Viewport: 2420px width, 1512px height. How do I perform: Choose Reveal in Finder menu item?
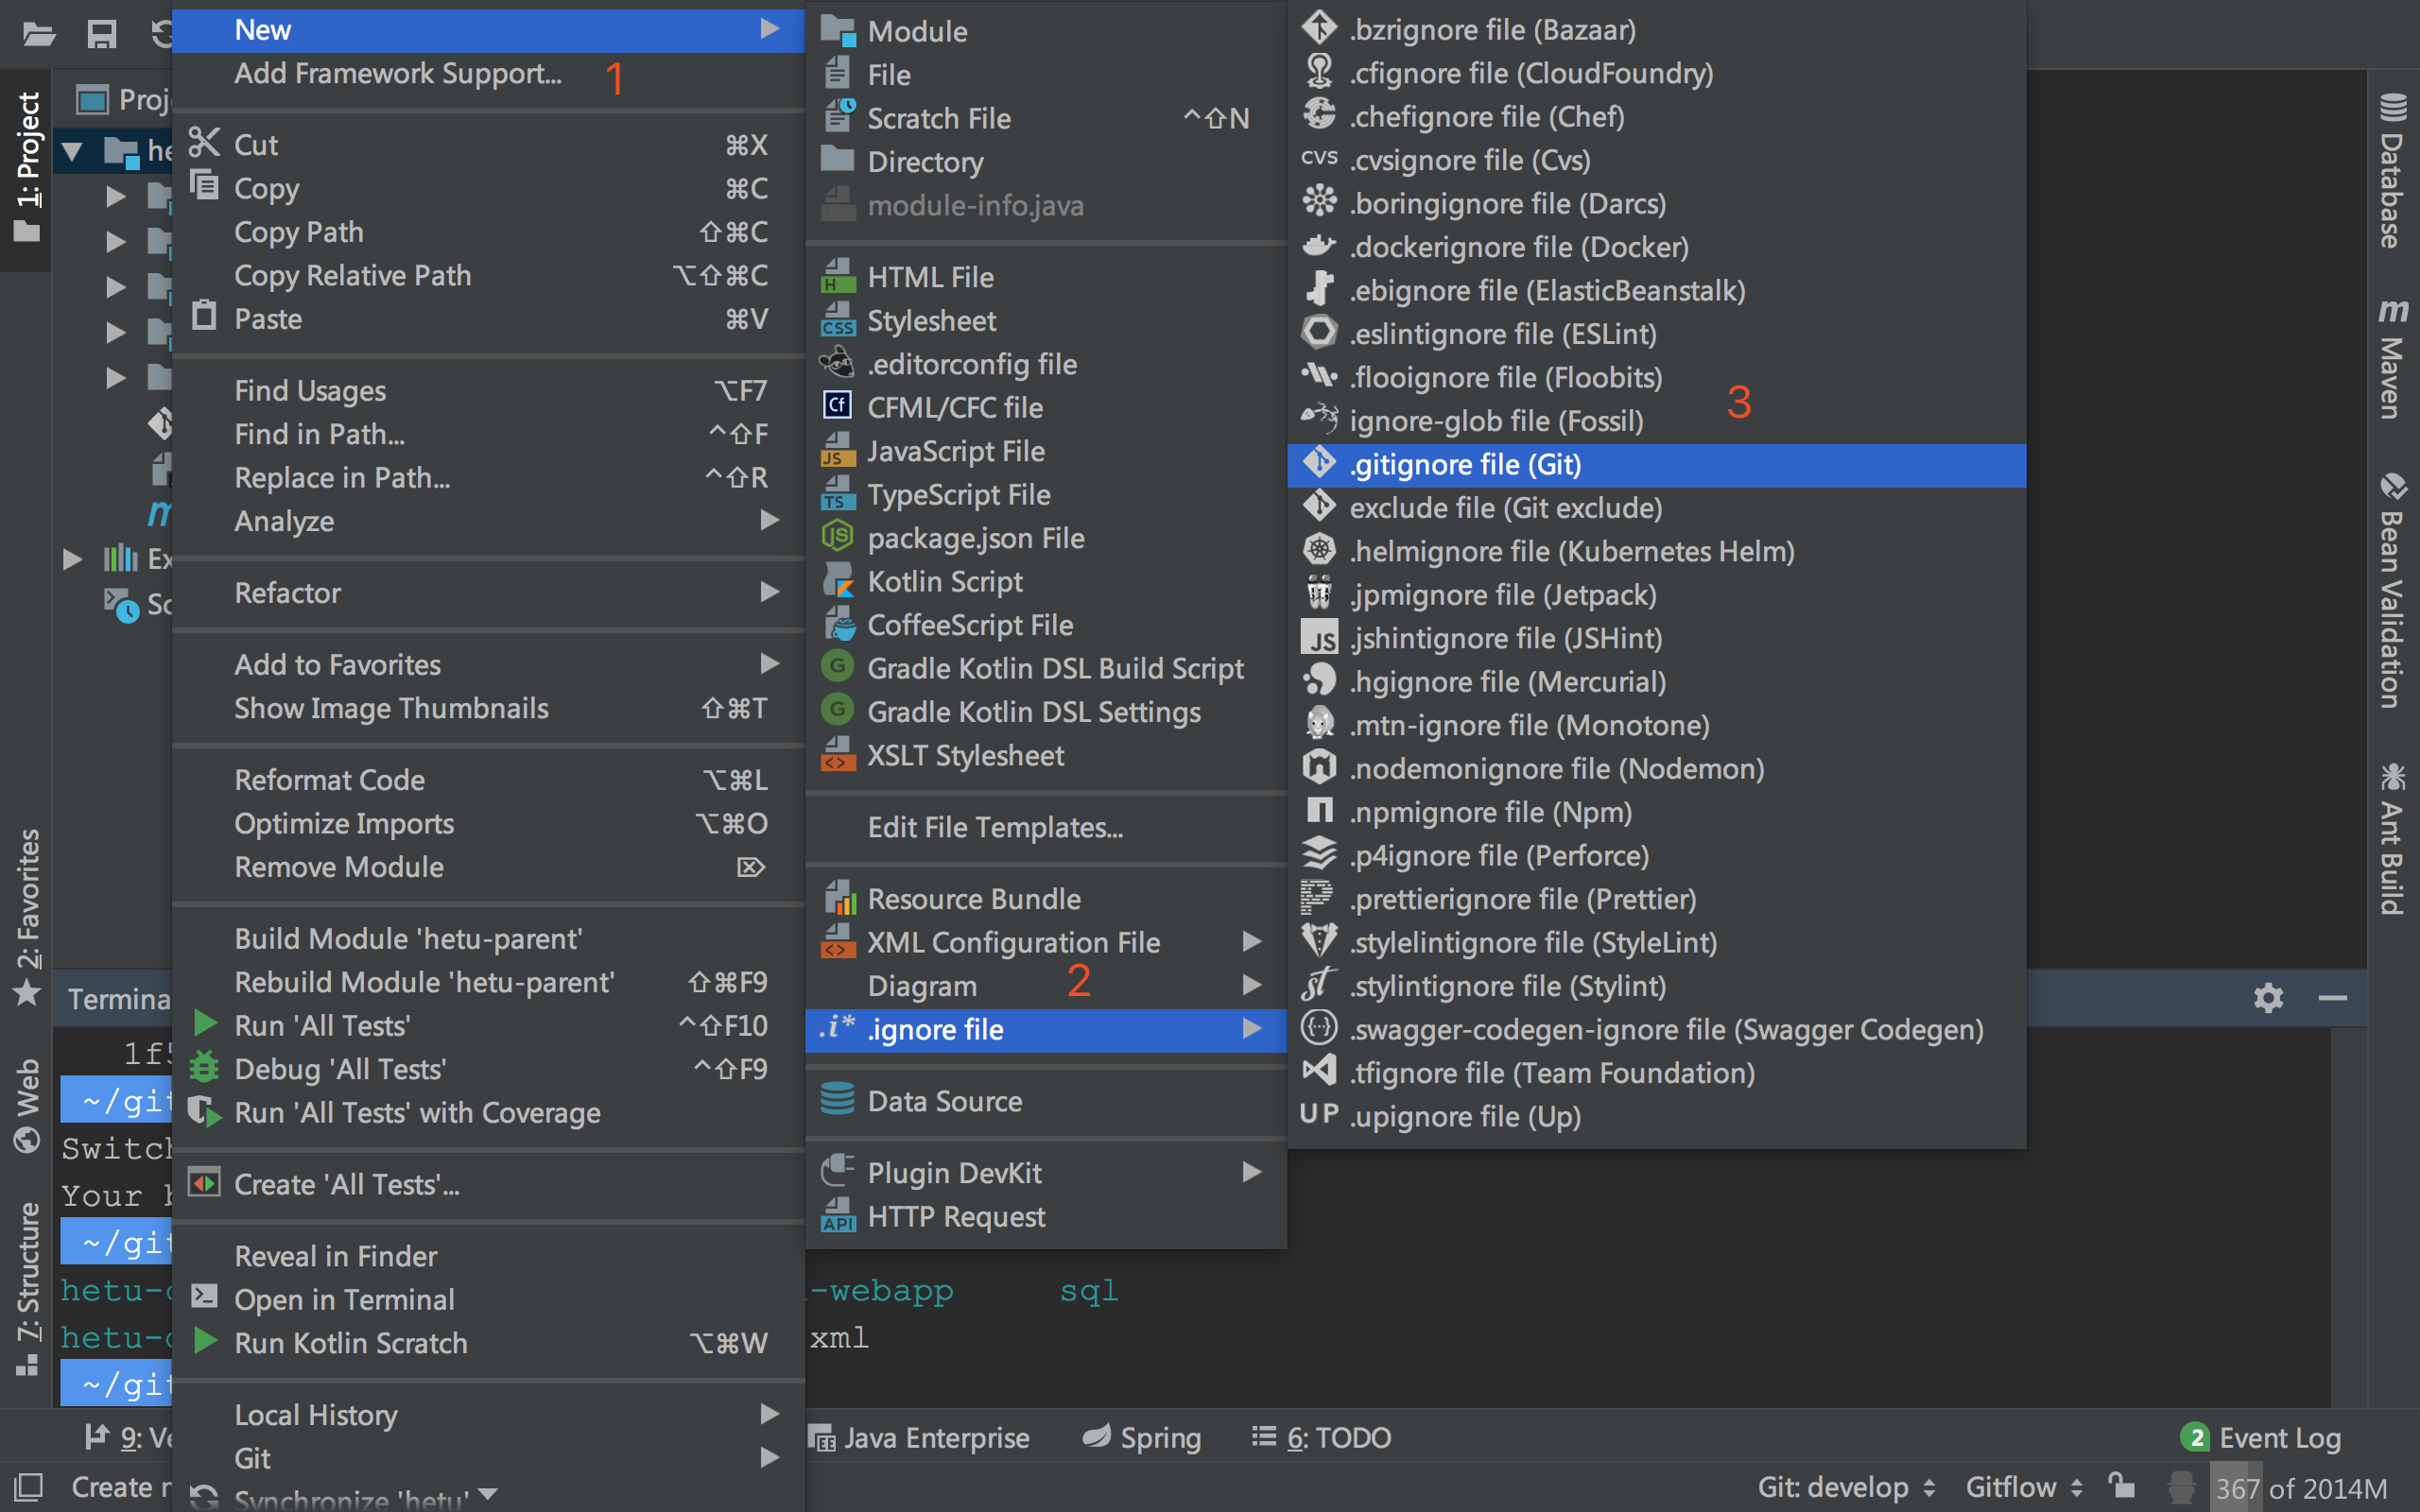point(488,1256)
